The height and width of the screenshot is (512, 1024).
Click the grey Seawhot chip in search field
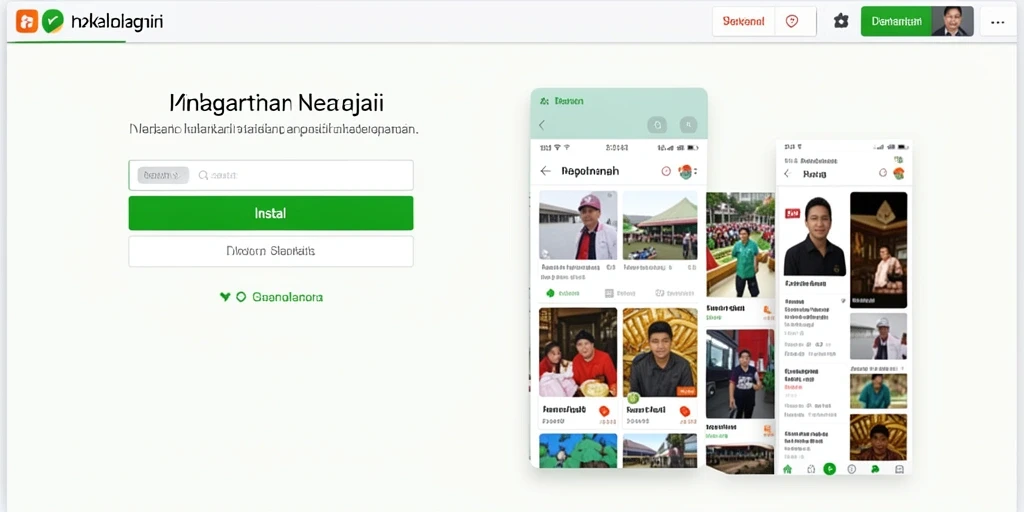tap(163, 175)
